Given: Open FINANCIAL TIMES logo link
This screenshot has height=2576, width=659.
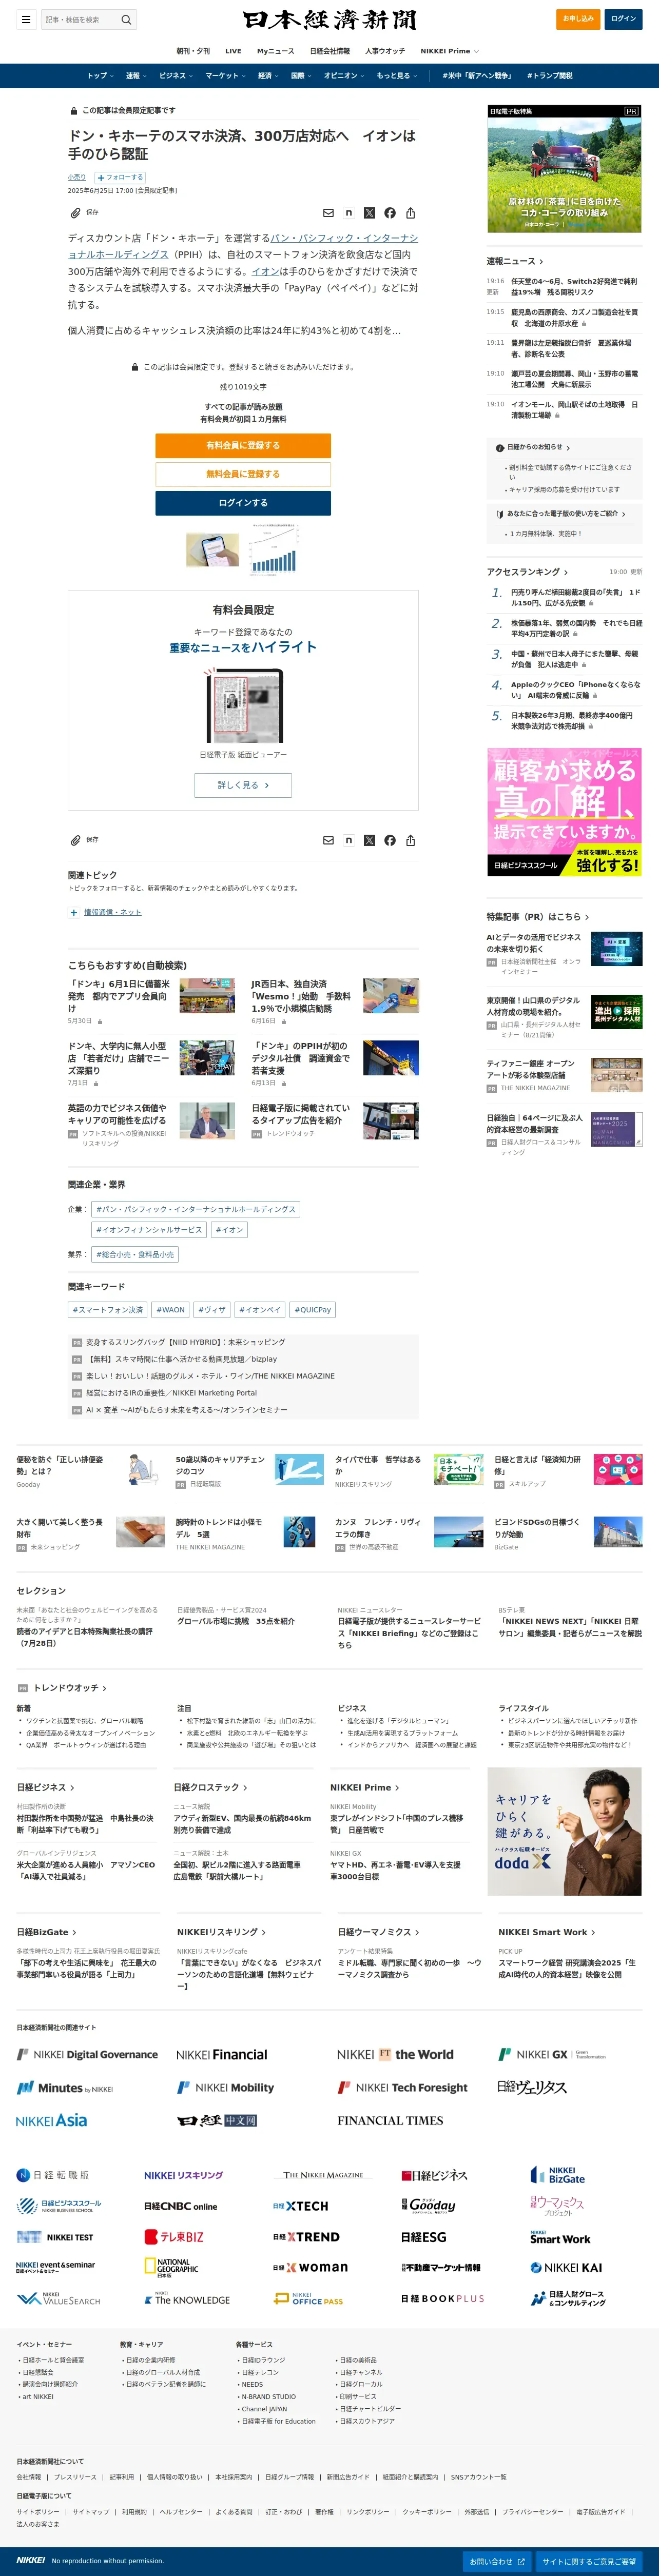Looking at the screenshot, I should [390, 2120].
